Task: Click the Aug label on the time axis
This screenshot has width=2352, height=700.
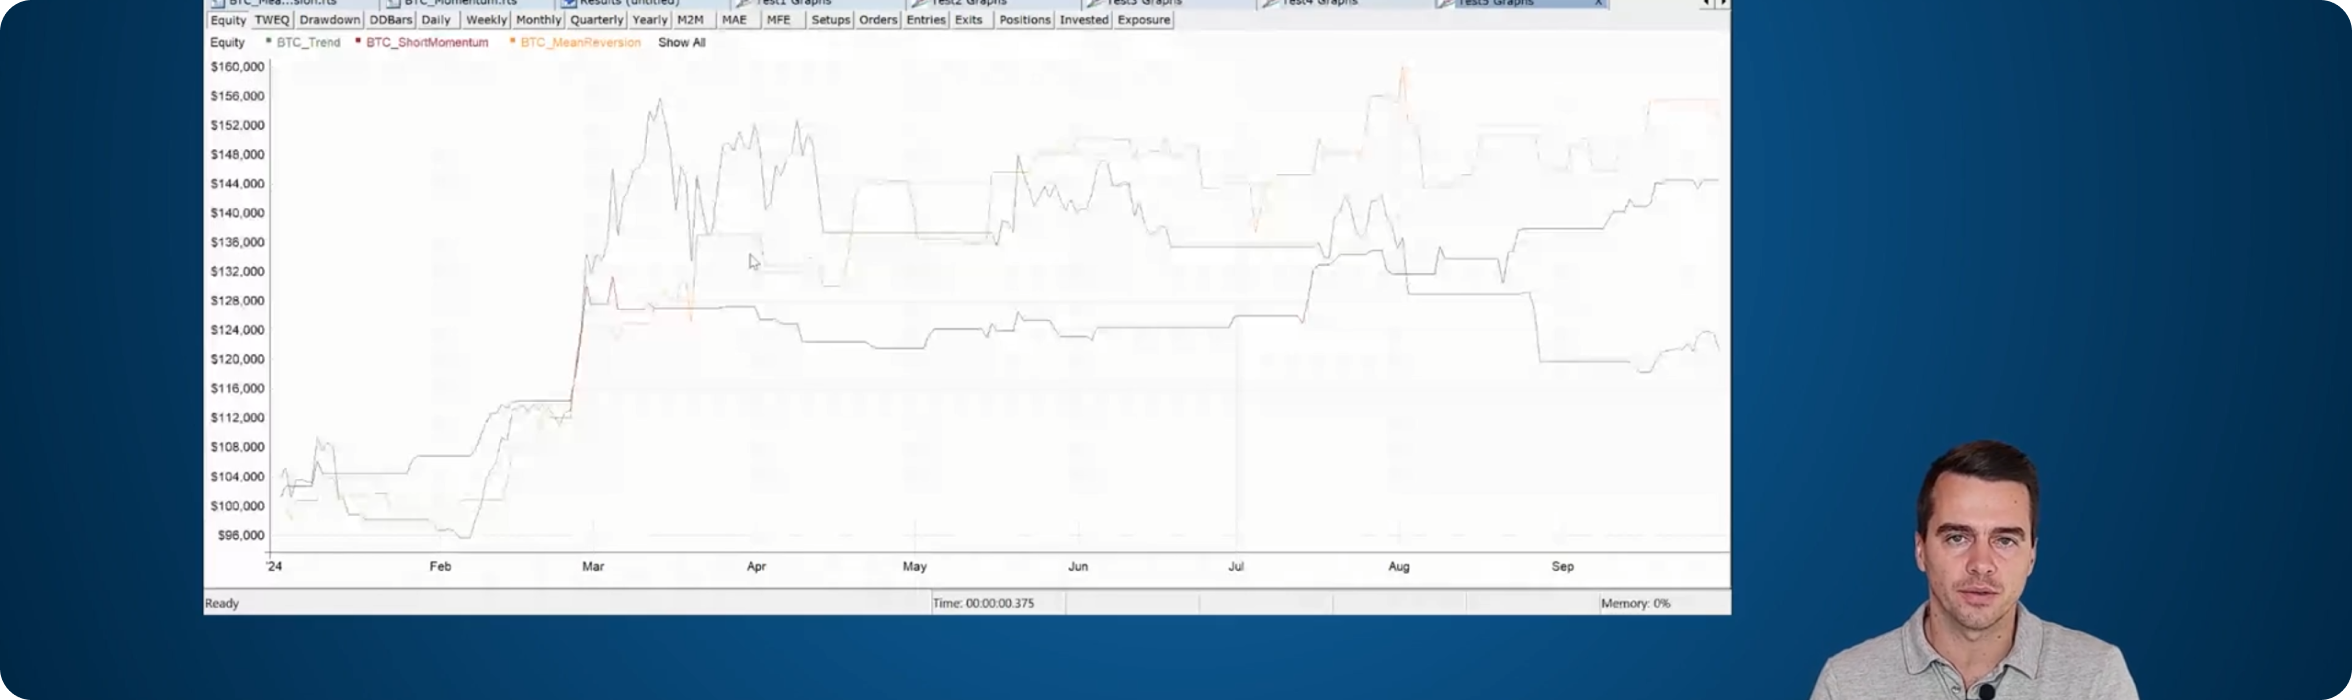Action: tap(1398, 566)
